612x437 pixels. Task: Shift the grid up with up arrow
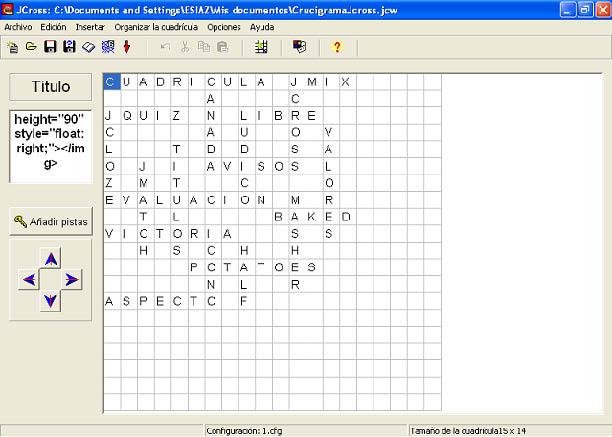click(51, 258)
